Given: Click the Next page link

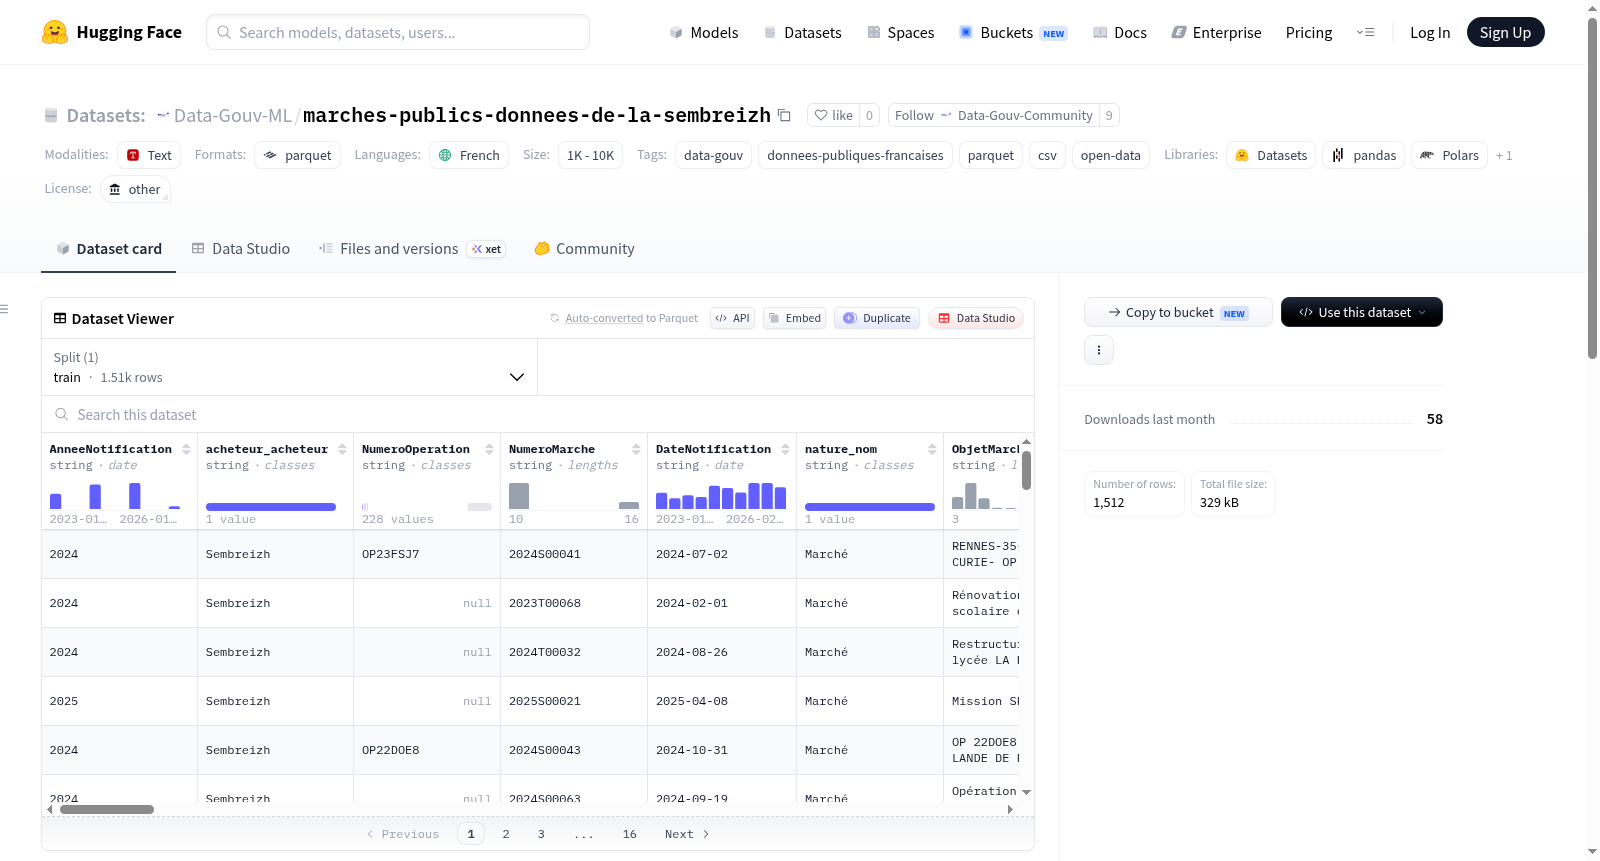Looking at the screenshot, I should [687, 834].
